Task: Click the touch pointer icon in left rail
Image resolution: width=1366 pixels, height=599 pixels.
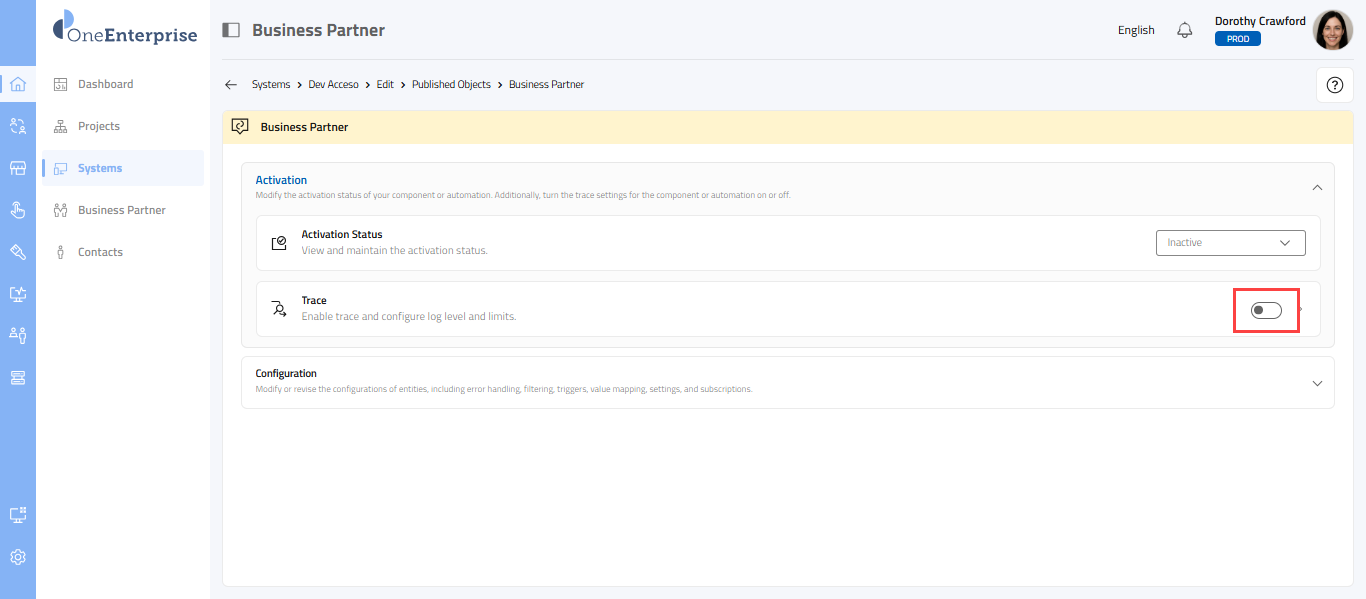Action: (x=18, y=209)
